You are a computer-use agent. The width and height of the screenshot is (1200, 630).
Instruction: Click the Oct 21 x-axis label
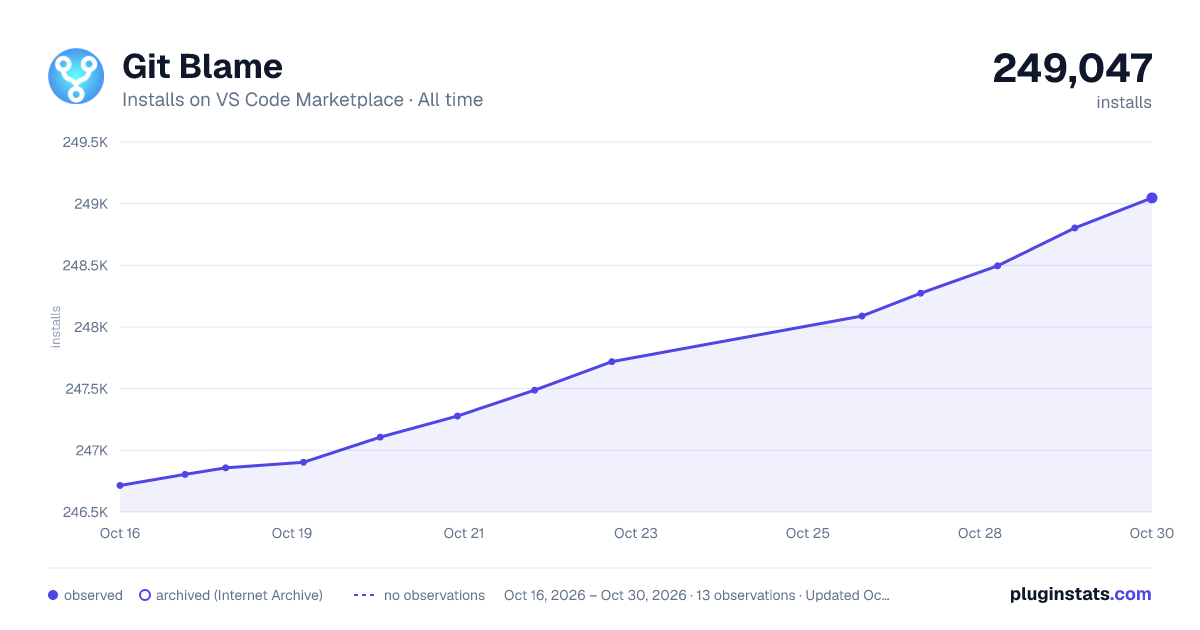coord(464,533)
